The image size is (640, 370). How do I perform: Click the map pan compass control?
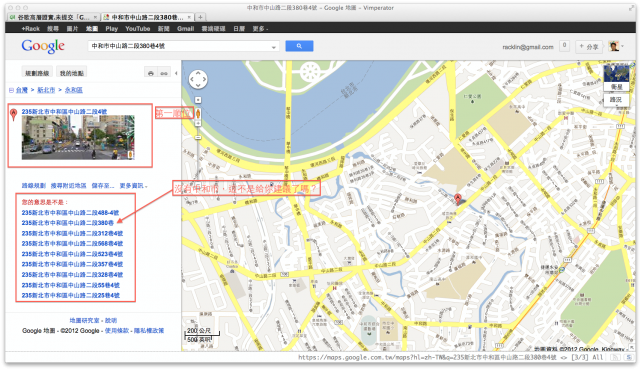[x=198, y=79]
